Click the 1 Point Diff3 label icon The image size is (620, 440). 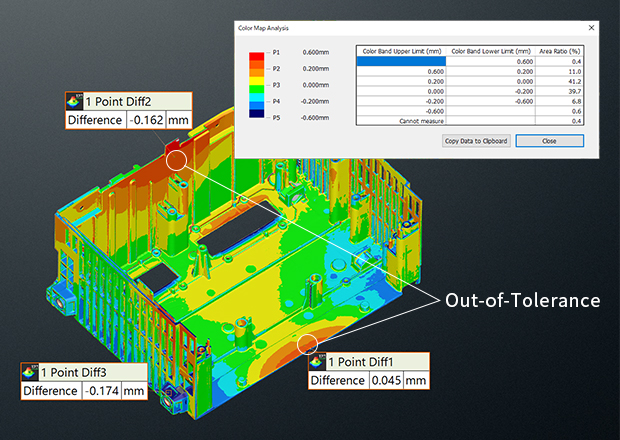click(31, 371)
